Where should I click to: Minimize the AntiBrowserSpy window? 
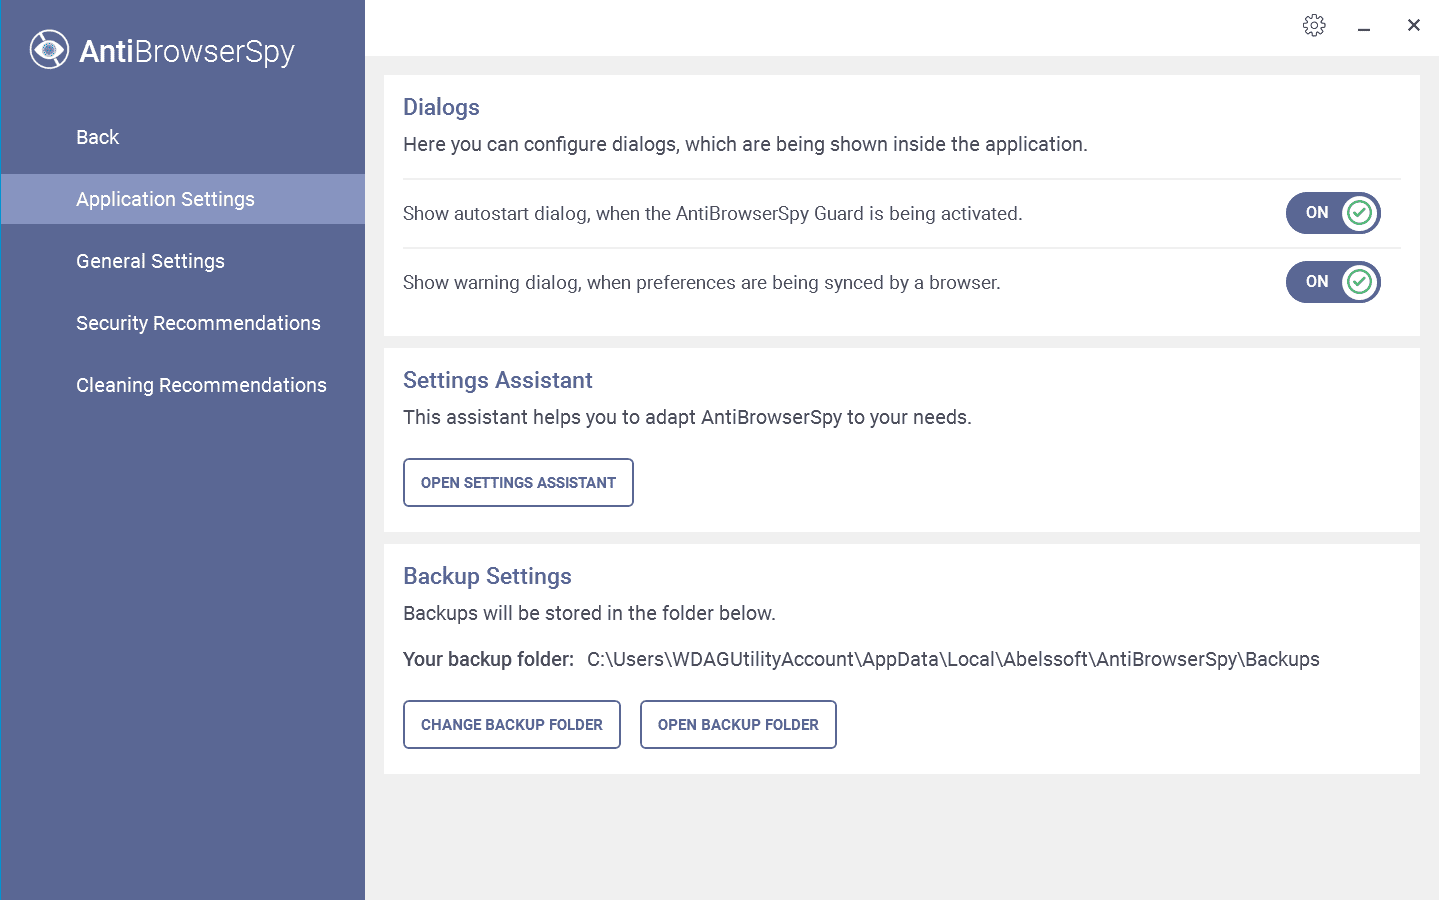pos(1363,26)
